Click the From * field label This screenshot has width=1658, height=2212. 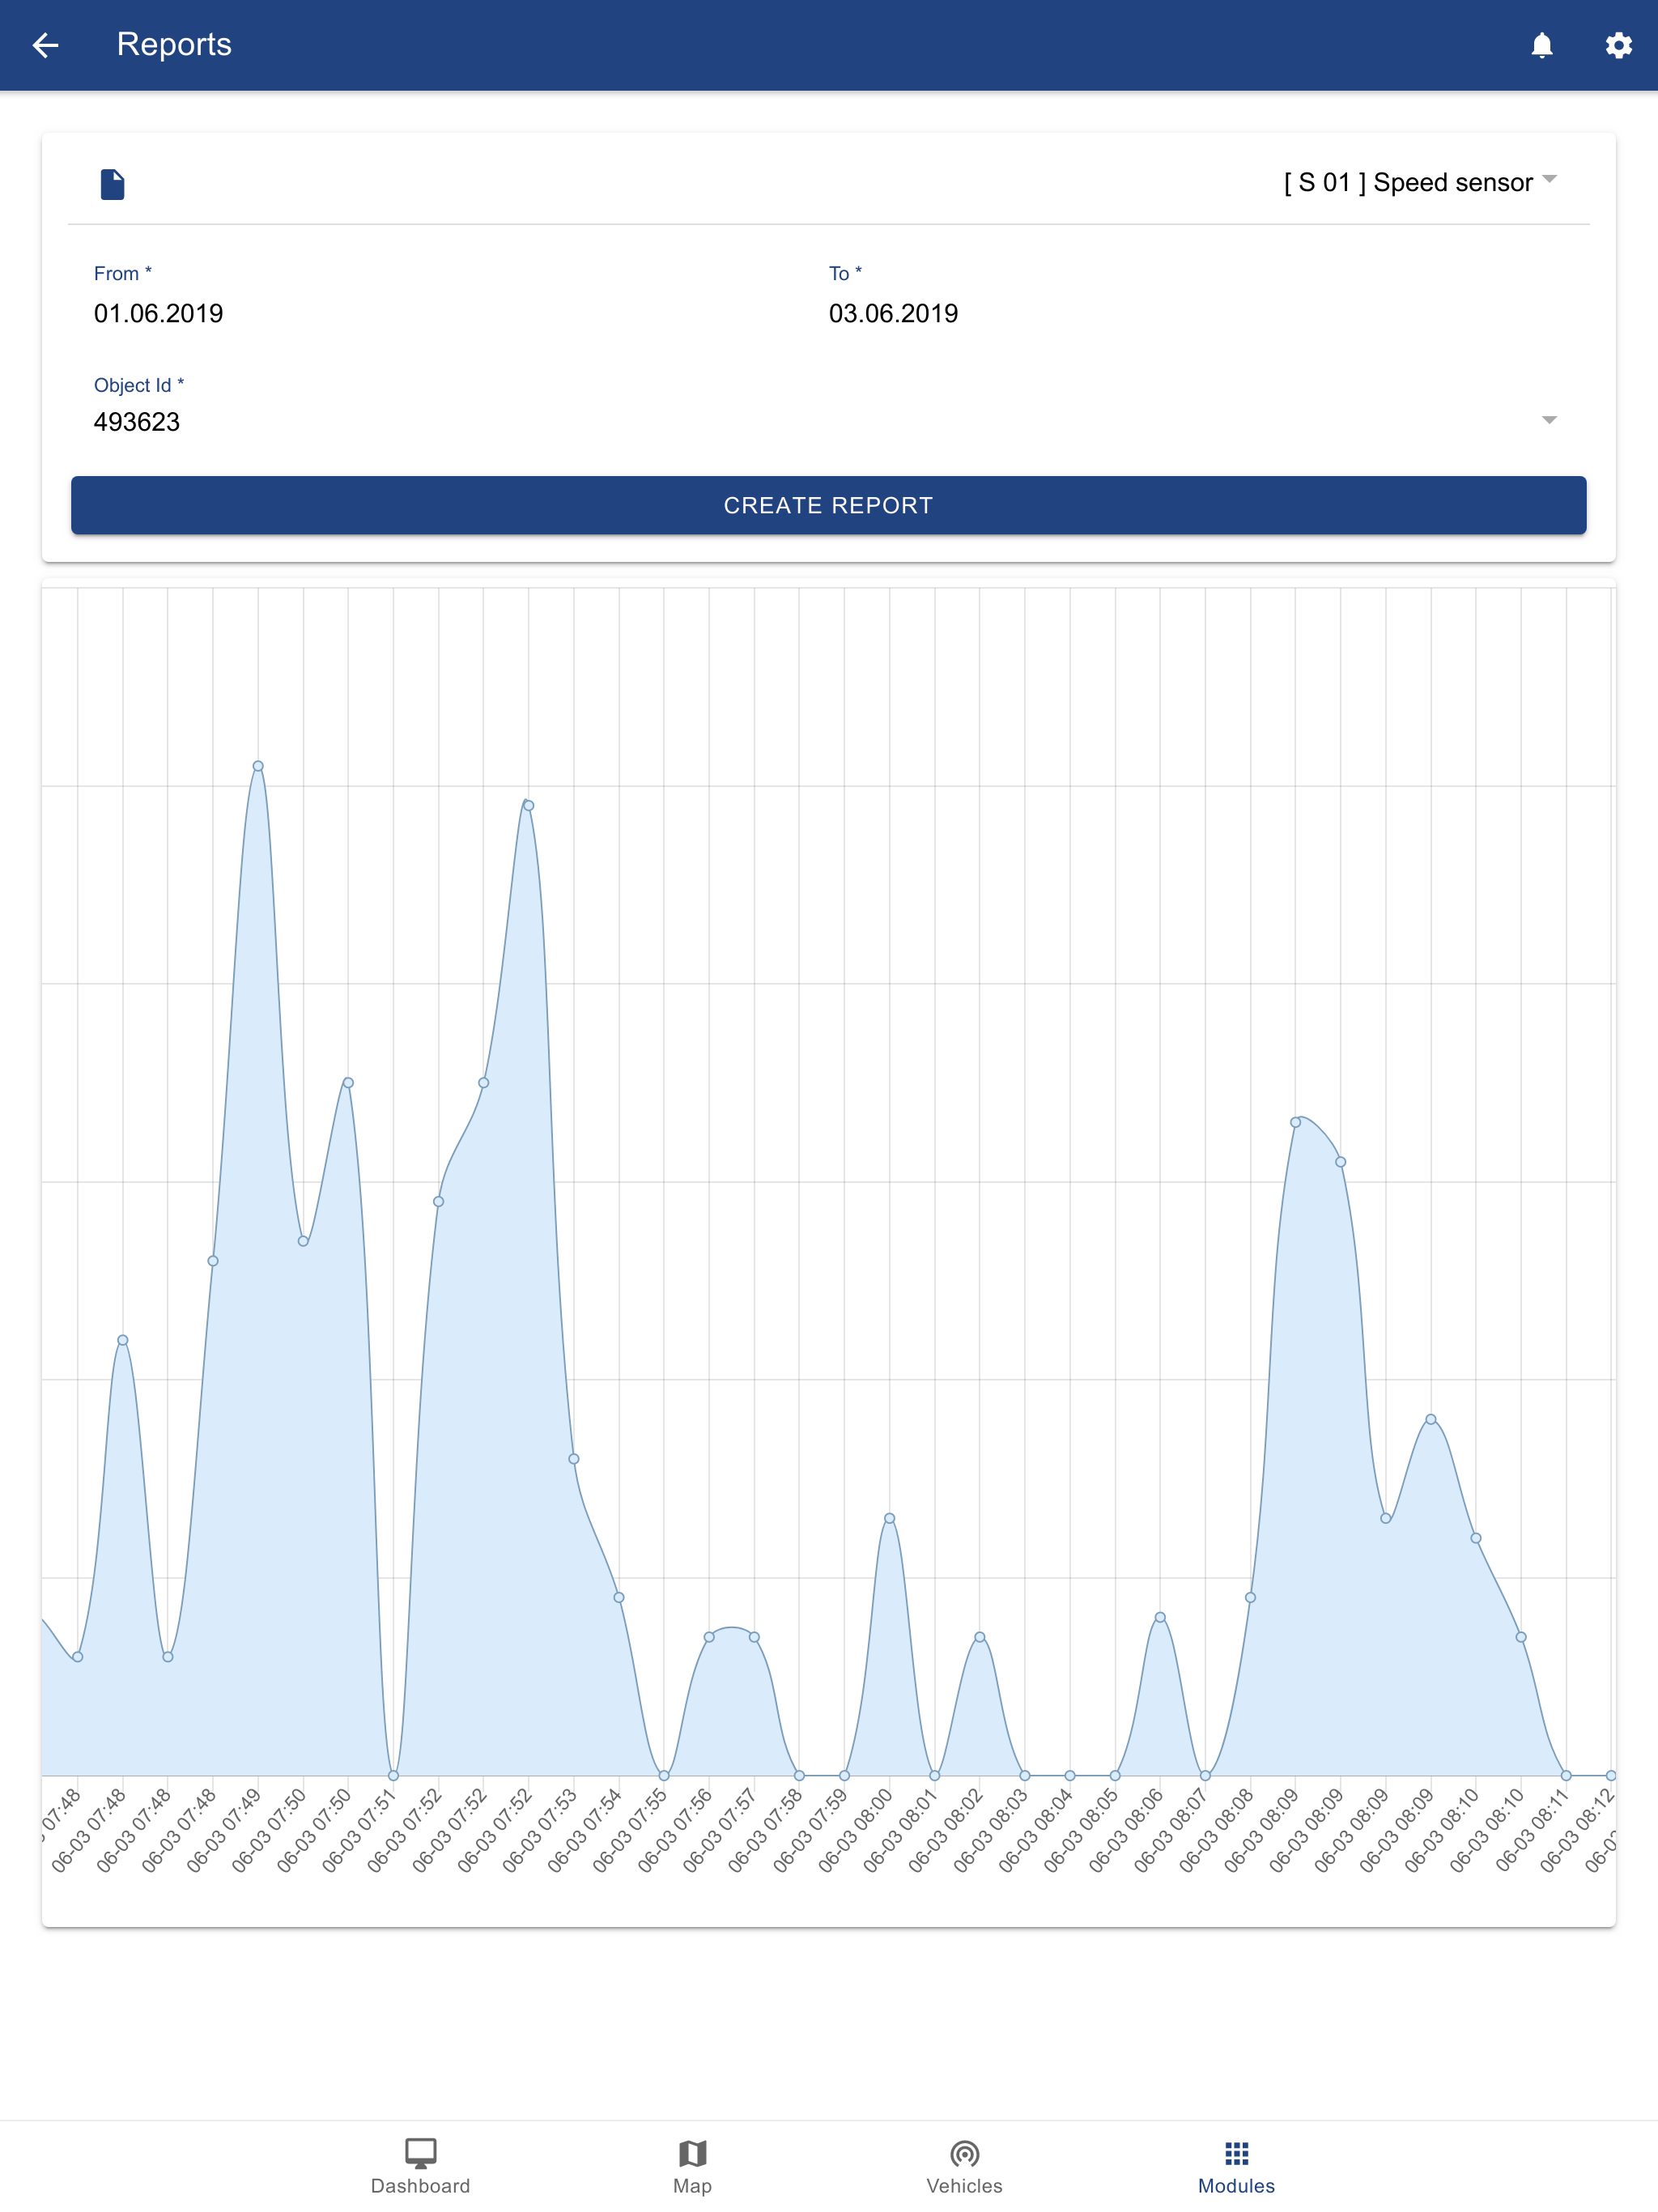[122, 273]
